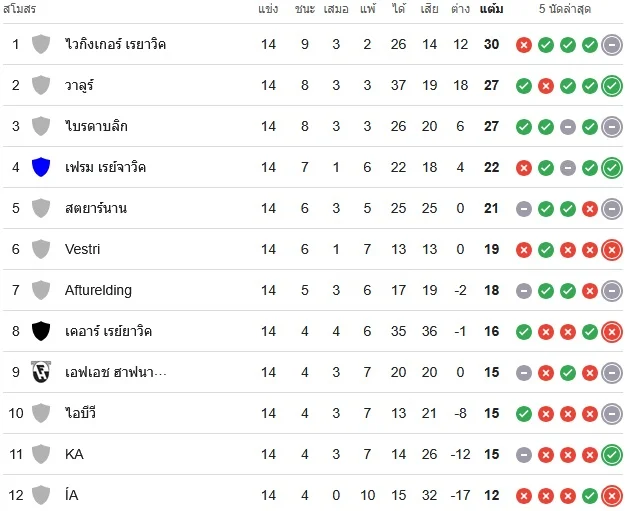Click the first red loss icon in rank 1 row
The image size is (630, 511).
[524, 45]
